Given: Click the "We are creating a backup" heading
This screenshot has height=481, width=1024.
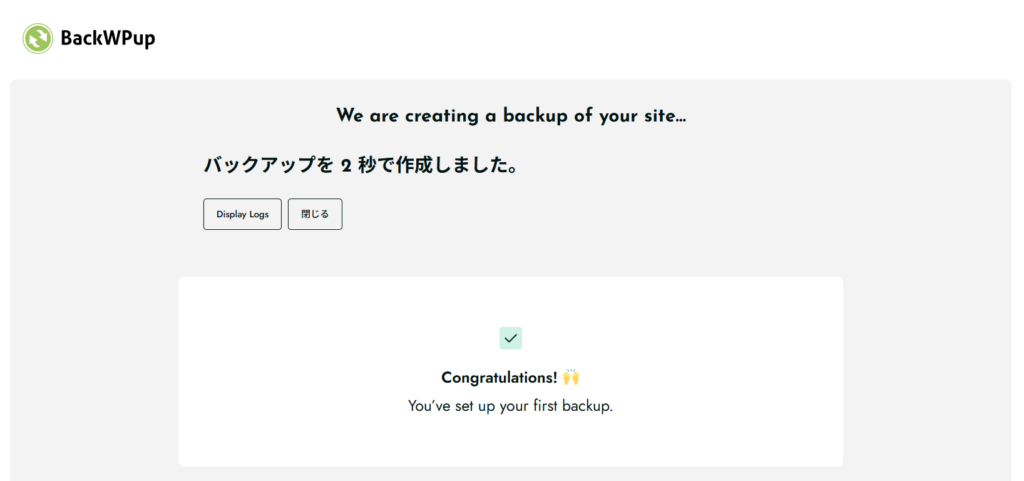Looking at the screenshot, I should point(510,116).
